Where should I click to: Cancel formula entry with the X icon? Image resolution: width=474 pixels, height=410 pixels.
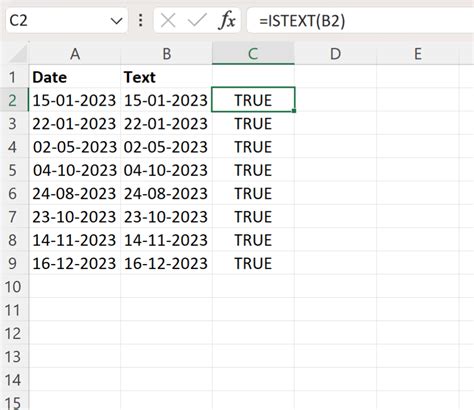click(x=168, y=21)
